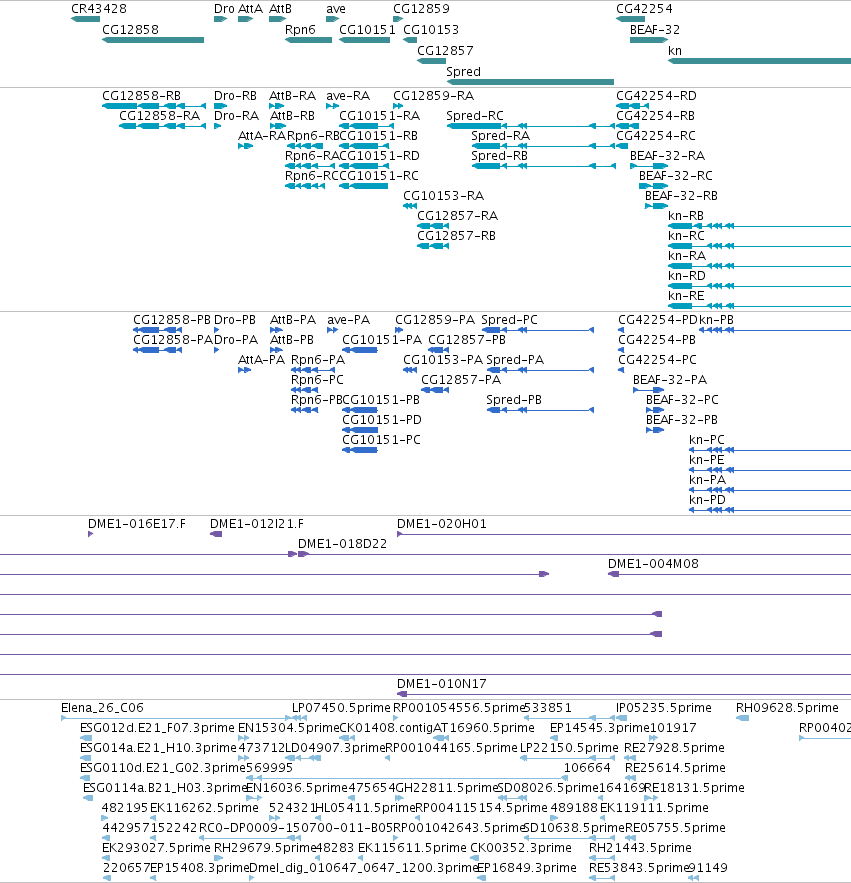Click the EP16849.3prime EST label
Screen dimensions: 851x883
pyautogui.click(x=527, y=868)
